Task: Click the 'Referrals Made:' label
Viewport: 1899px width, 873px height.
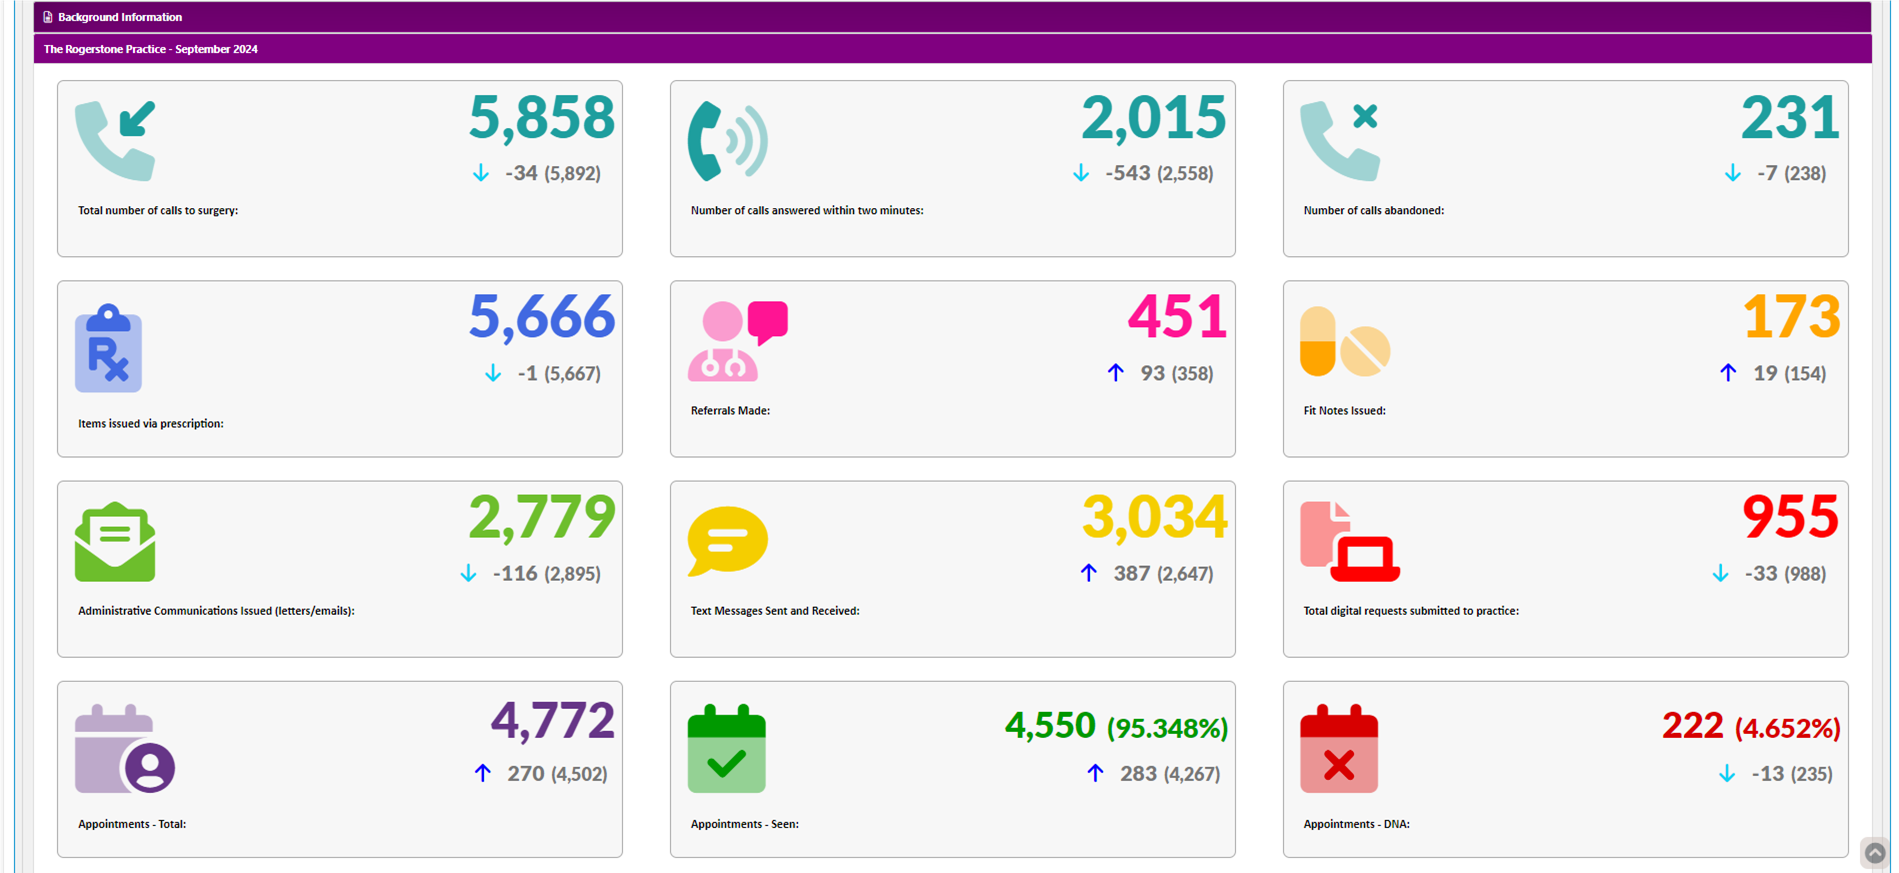Action: pyautogui.click(x=730, y=411)
